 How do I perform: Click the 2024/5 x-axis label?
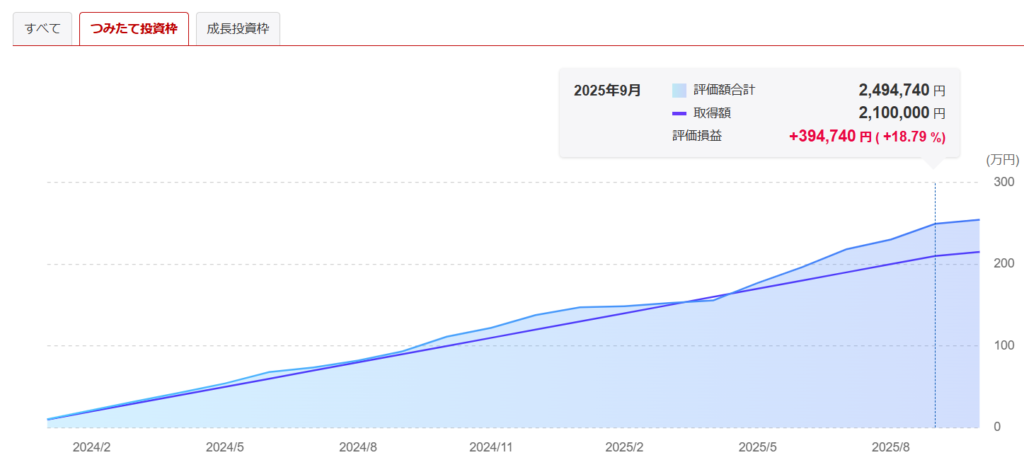point(224,447)
